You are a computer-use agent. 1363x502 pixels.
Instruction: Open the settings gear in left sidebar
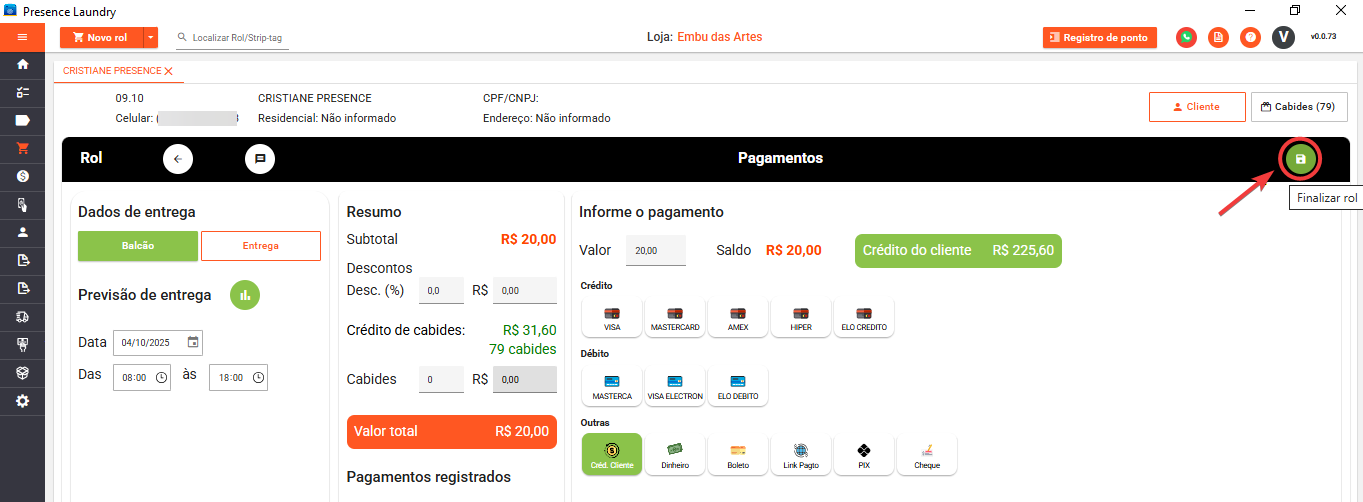22,401
